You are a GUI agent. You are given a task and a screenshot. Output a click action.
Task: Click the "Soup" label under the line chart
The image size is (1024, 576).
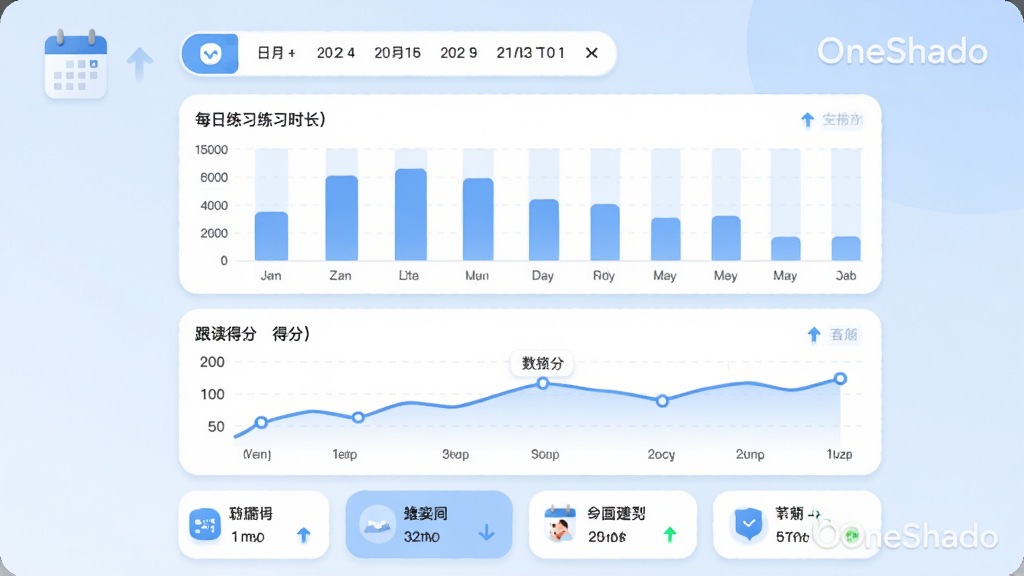pos(545,454)
